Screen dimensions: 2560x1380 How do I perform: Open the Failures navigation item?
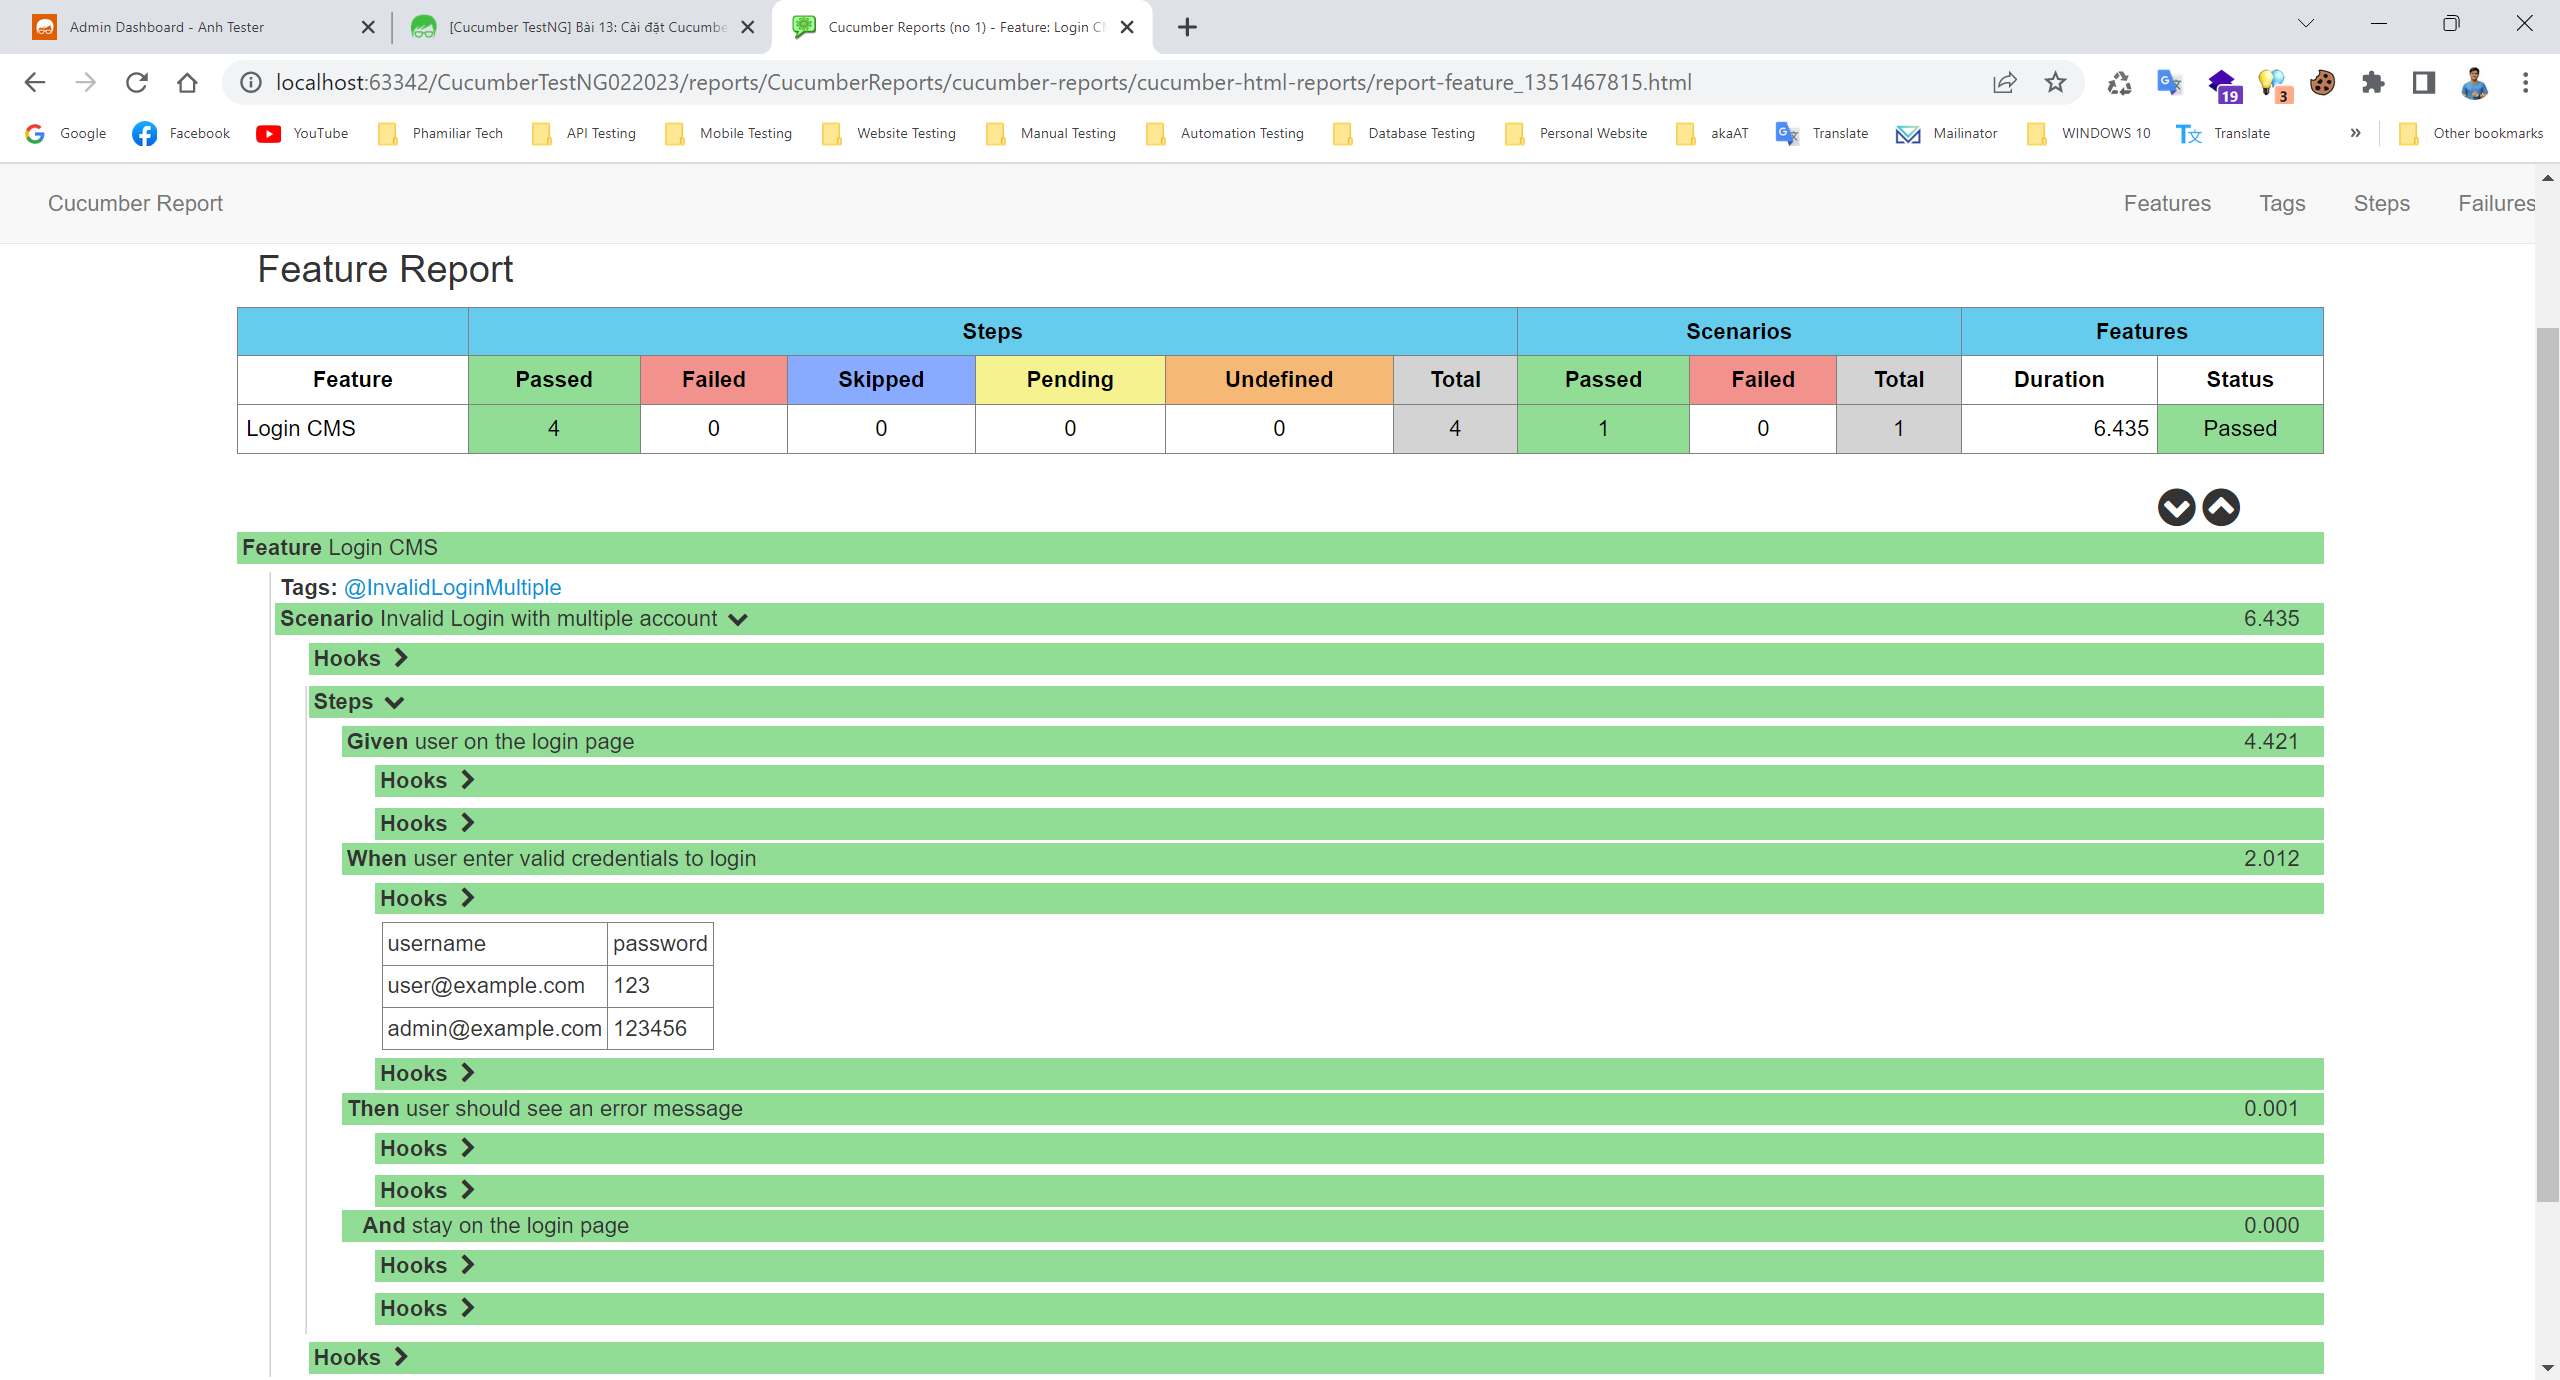tap(2496, 203)
